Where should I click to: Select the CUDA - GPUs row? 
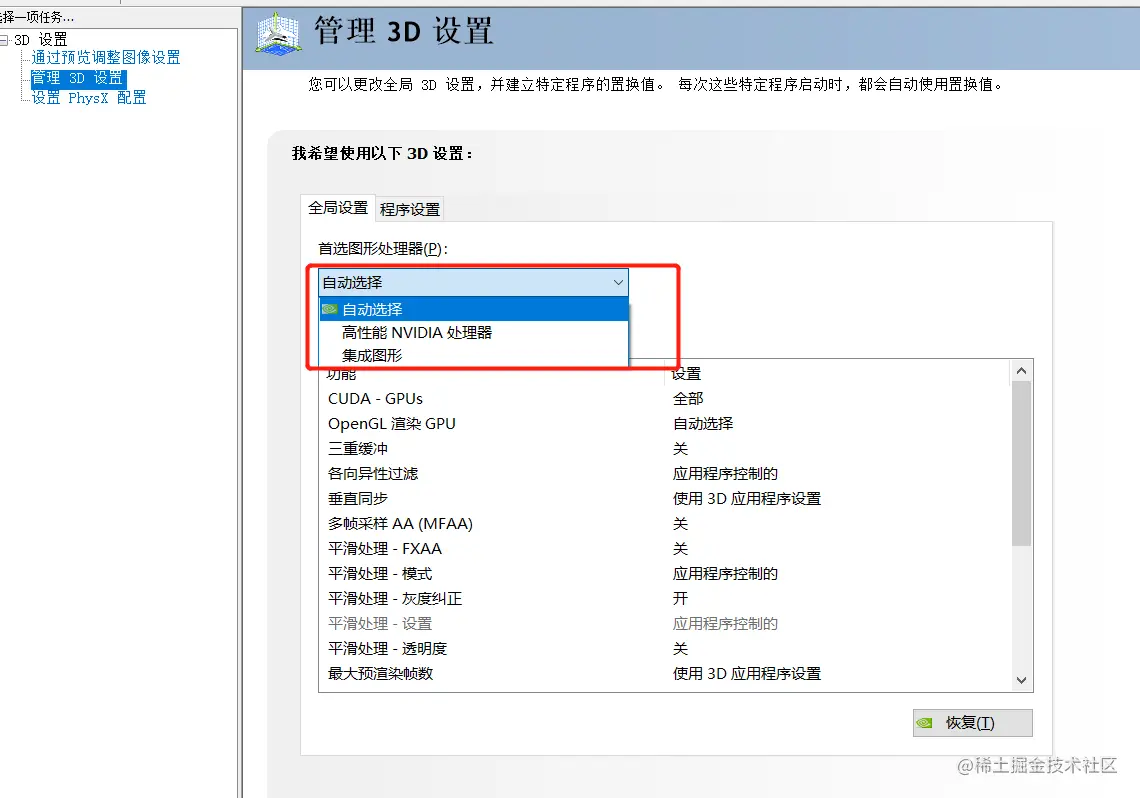click(665, 398)
